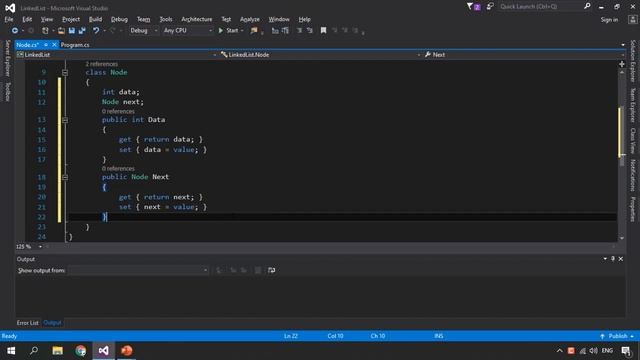Switch to PowerPoint from the taskbar
Image resolution: width=640 pixels, height=360 pixels.
127,351
